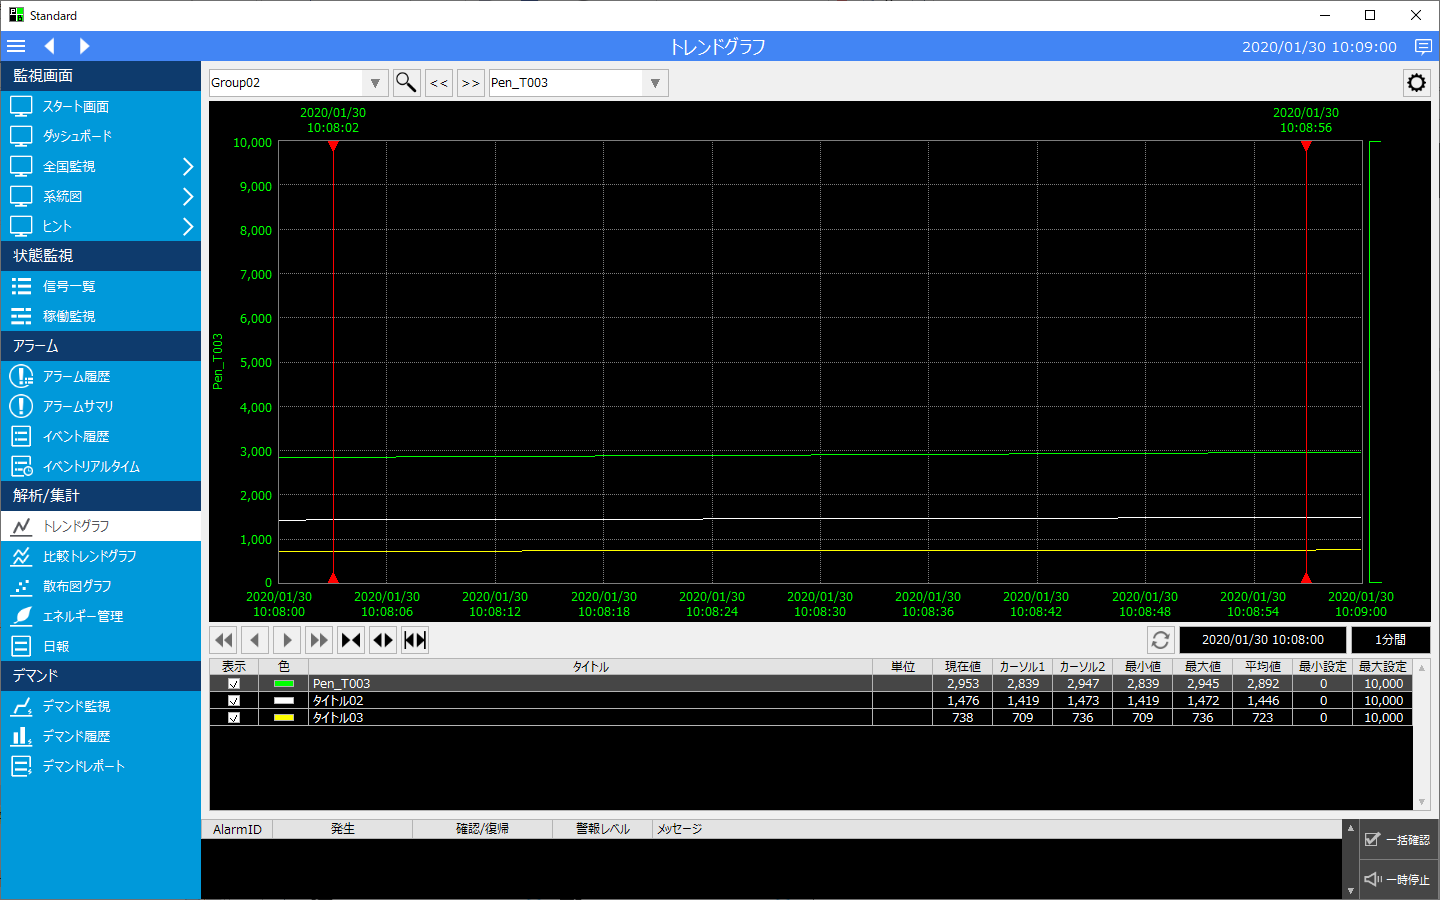Click the 一時停止 button
Viewport: 1440px width, 900px height.
click(x=1397, y=880)
